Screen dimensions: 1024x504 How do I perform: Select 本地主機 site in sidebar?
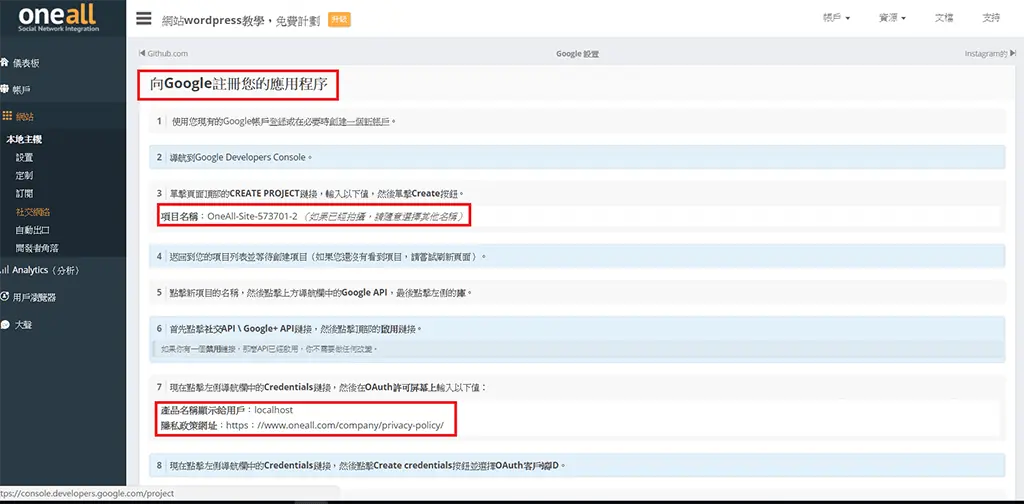pyautogui.click(x=24, y=140)
